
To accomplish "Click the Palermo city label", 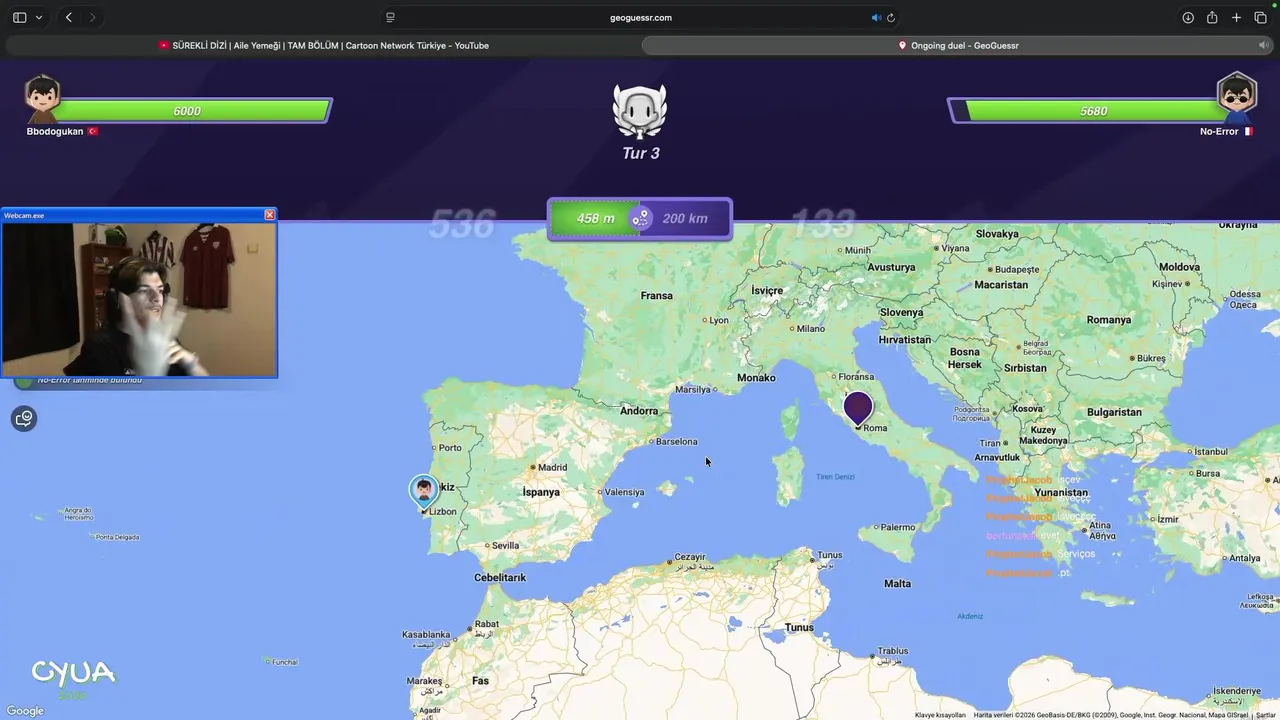I will pyautogui.click(x=898, y=527).
